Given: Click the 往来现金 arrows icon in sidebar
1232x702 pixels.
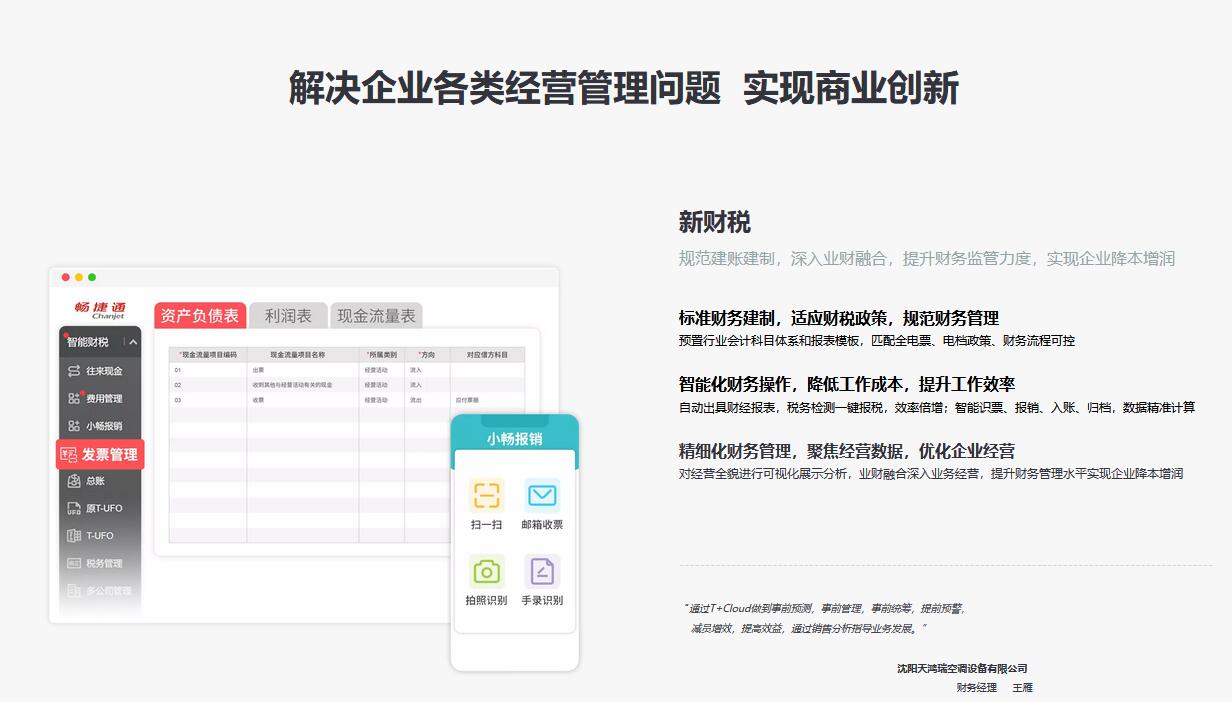Looking at the screenshot, I should click(x=74, y=371).
